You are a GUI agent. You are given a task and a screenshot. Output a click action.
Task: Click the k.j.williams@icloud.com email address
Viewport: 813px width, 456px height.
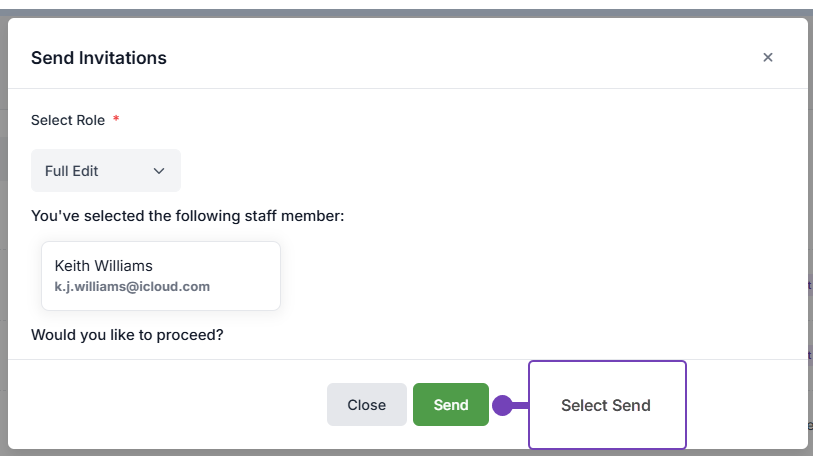click(132, 286)
